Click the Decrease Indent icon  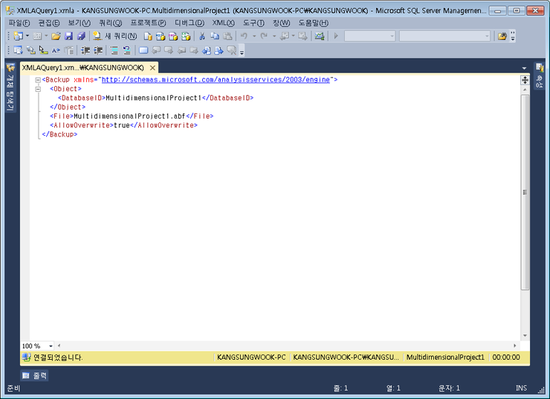click(x=86, y=50)
